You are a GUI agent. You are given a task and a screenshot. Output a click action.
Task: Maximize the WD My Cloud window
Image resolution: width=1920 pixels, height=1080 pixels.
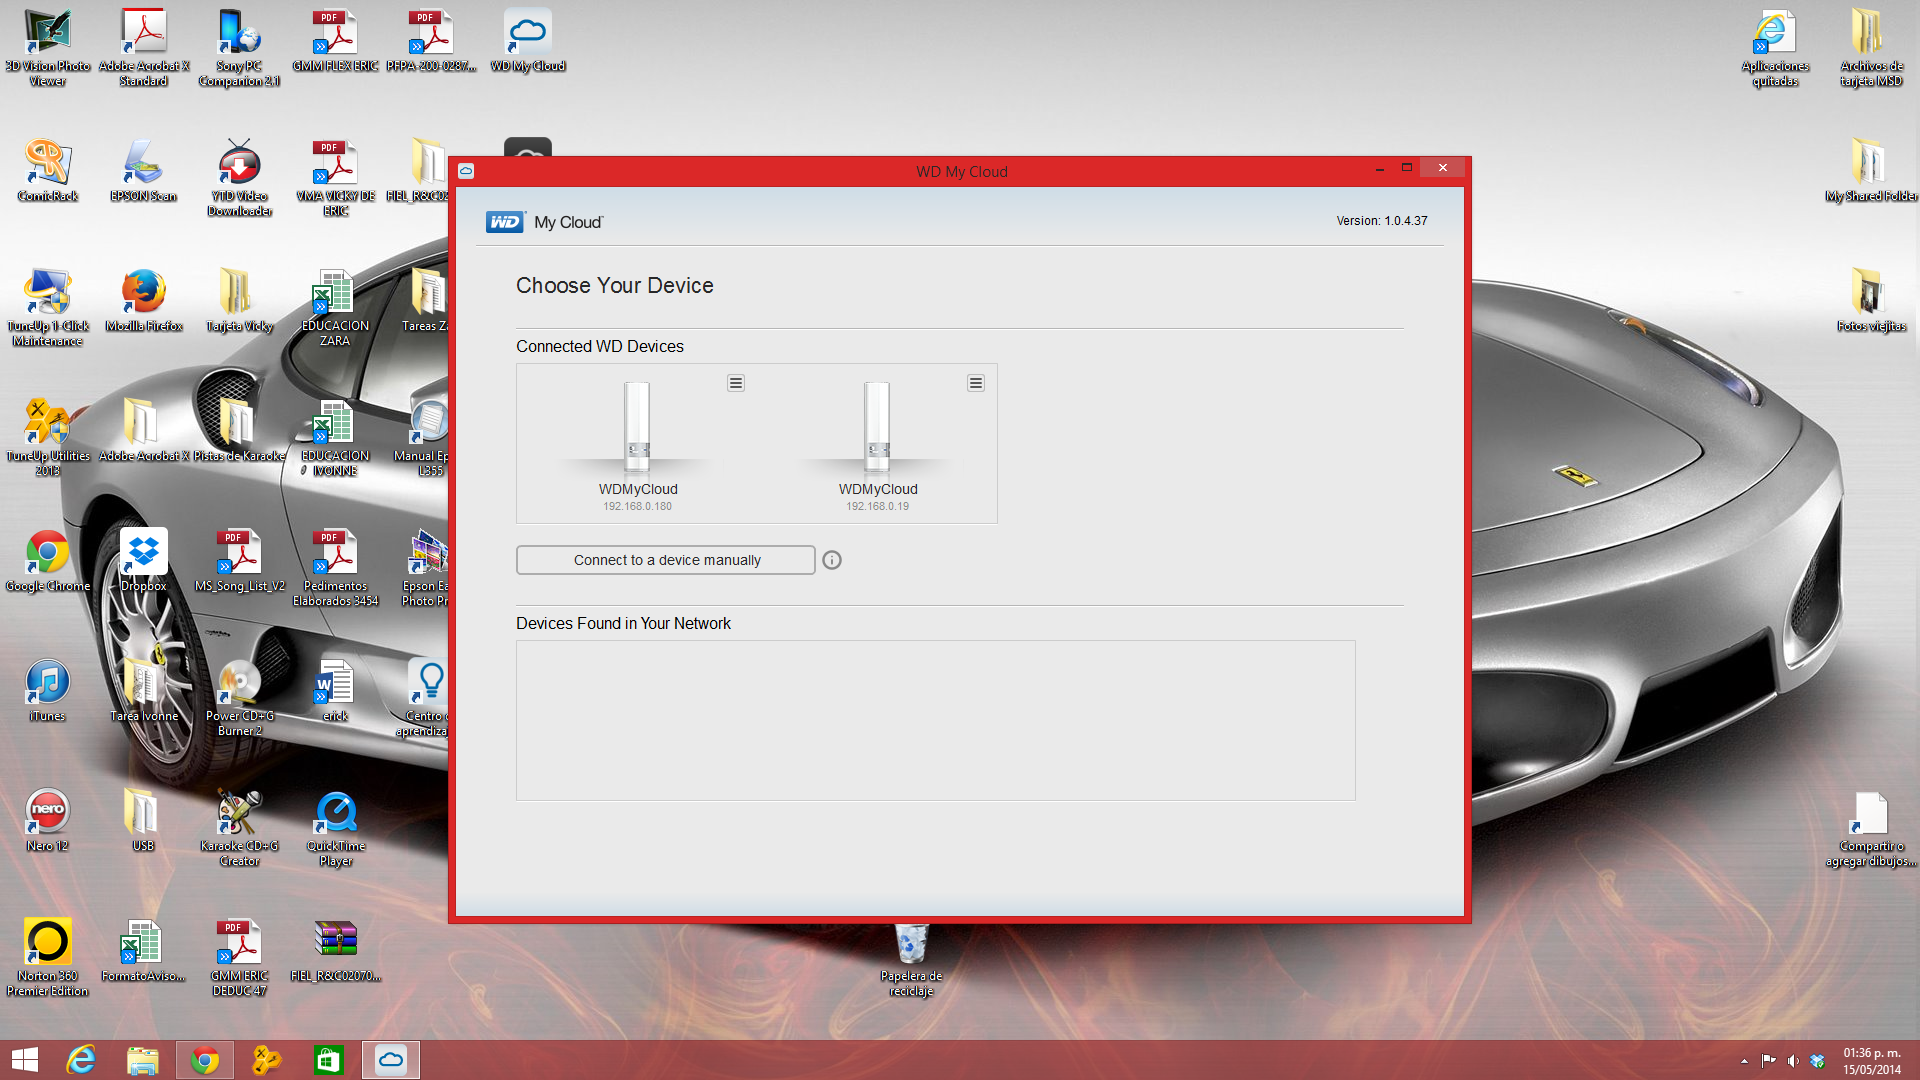tap(1406, 169)
